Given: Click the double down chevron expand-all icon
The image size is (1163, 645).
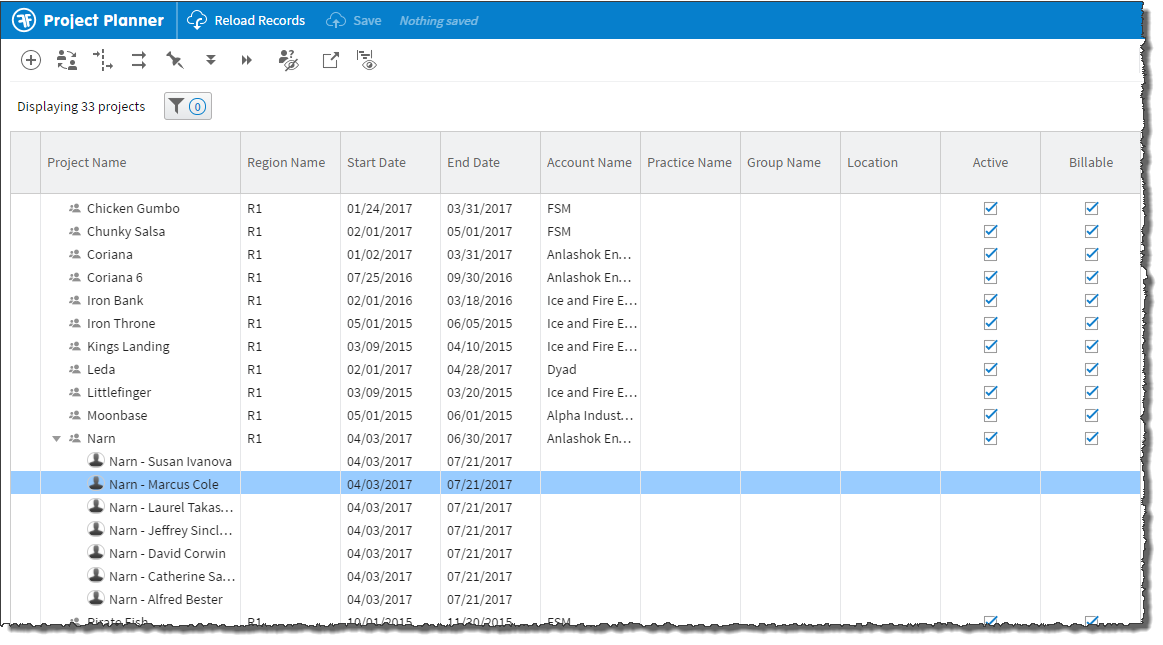Looking at the screenshot, I should 211,61.
